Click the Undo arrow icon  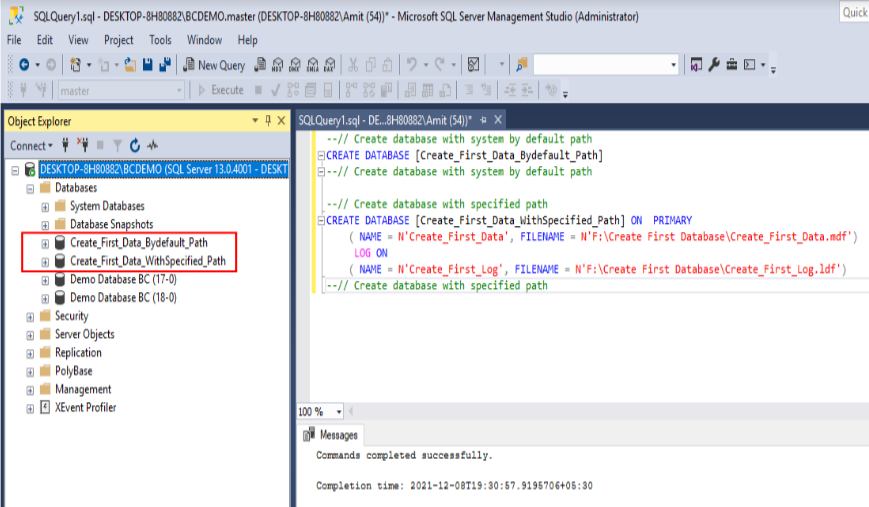click(411, 65)
